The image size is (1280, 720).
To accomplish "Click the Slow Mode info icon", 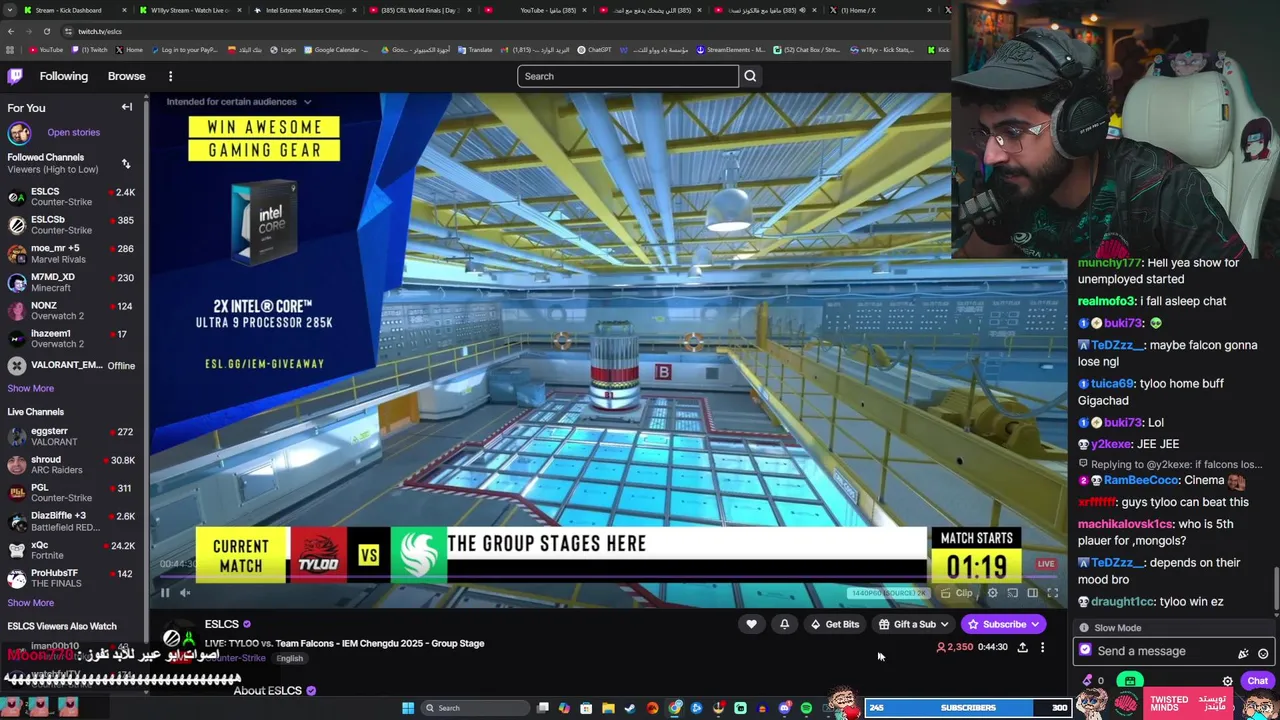I will pyautogui.click(x=1084, y=628).
